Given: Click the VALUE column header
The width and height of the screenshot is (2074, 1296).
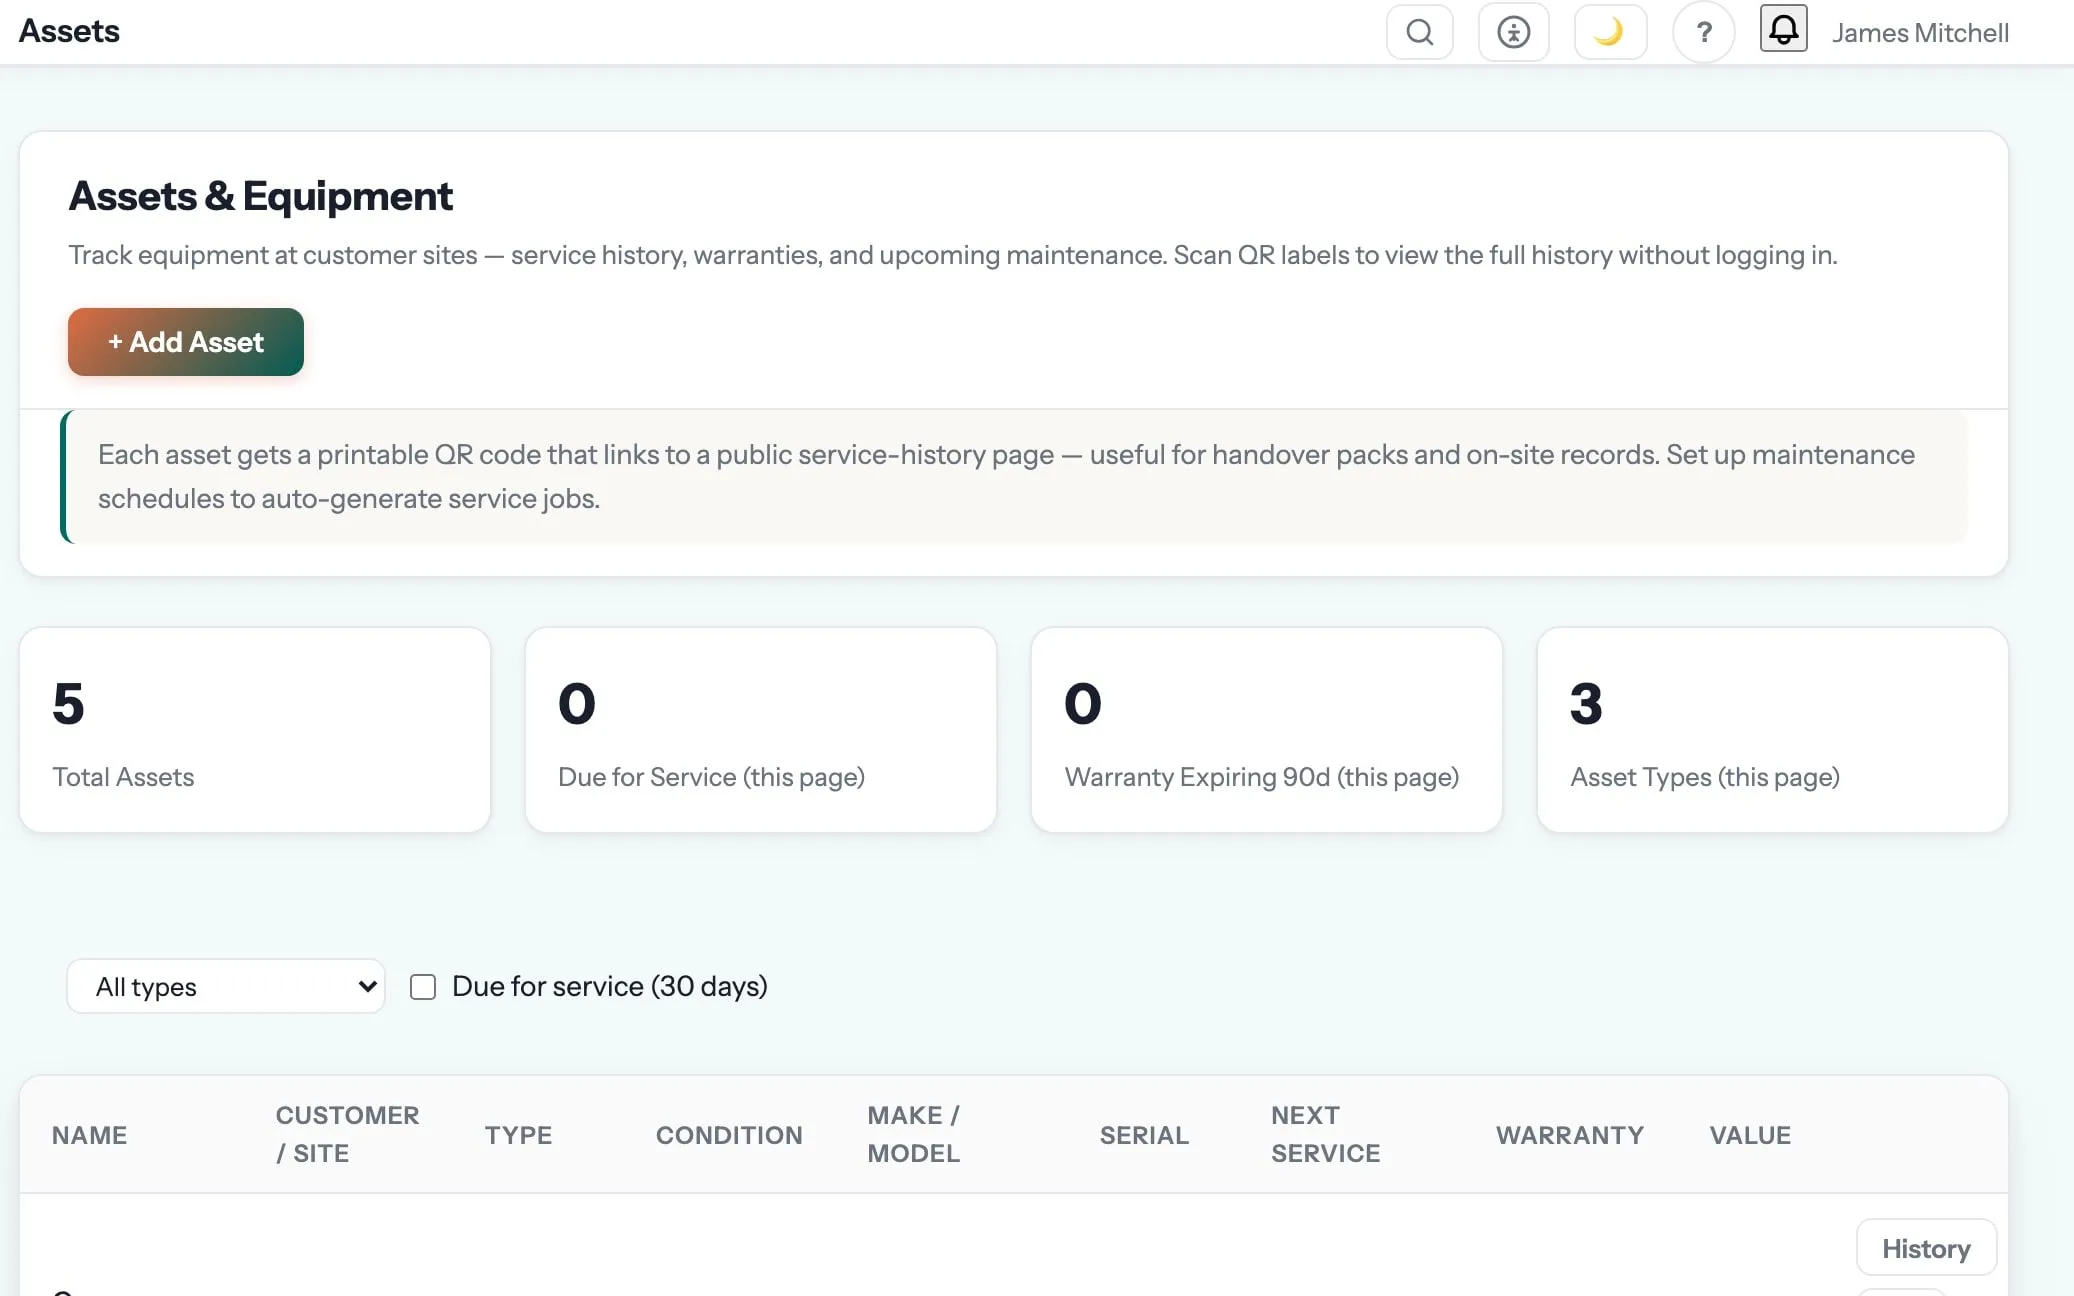Looking at the screenshot, I should pos(1750,1135).
